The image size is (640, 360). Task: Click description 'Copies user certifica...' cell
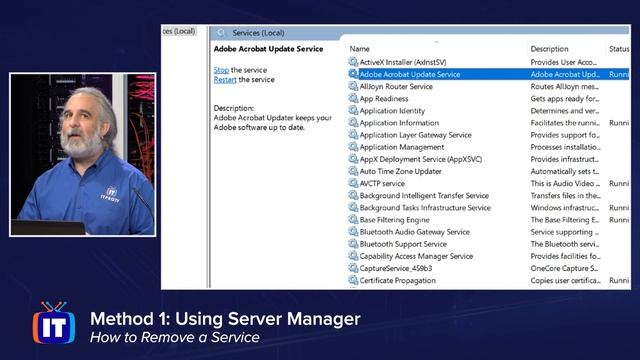click(x=565, y=280)
